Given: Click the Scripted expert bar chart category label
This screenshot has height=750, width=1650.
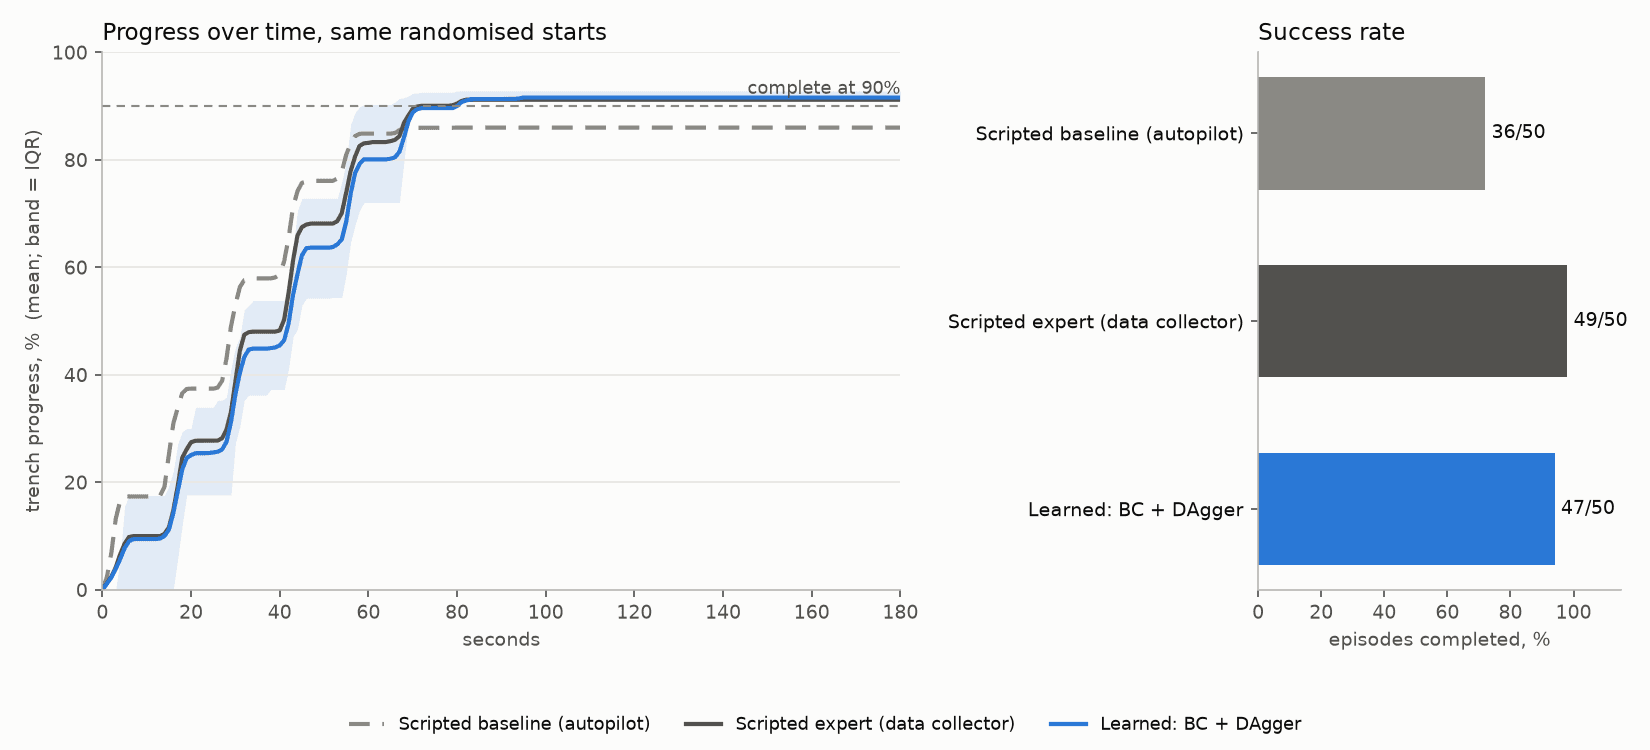Looking at the screenshot, I should tap(1096, 322).
